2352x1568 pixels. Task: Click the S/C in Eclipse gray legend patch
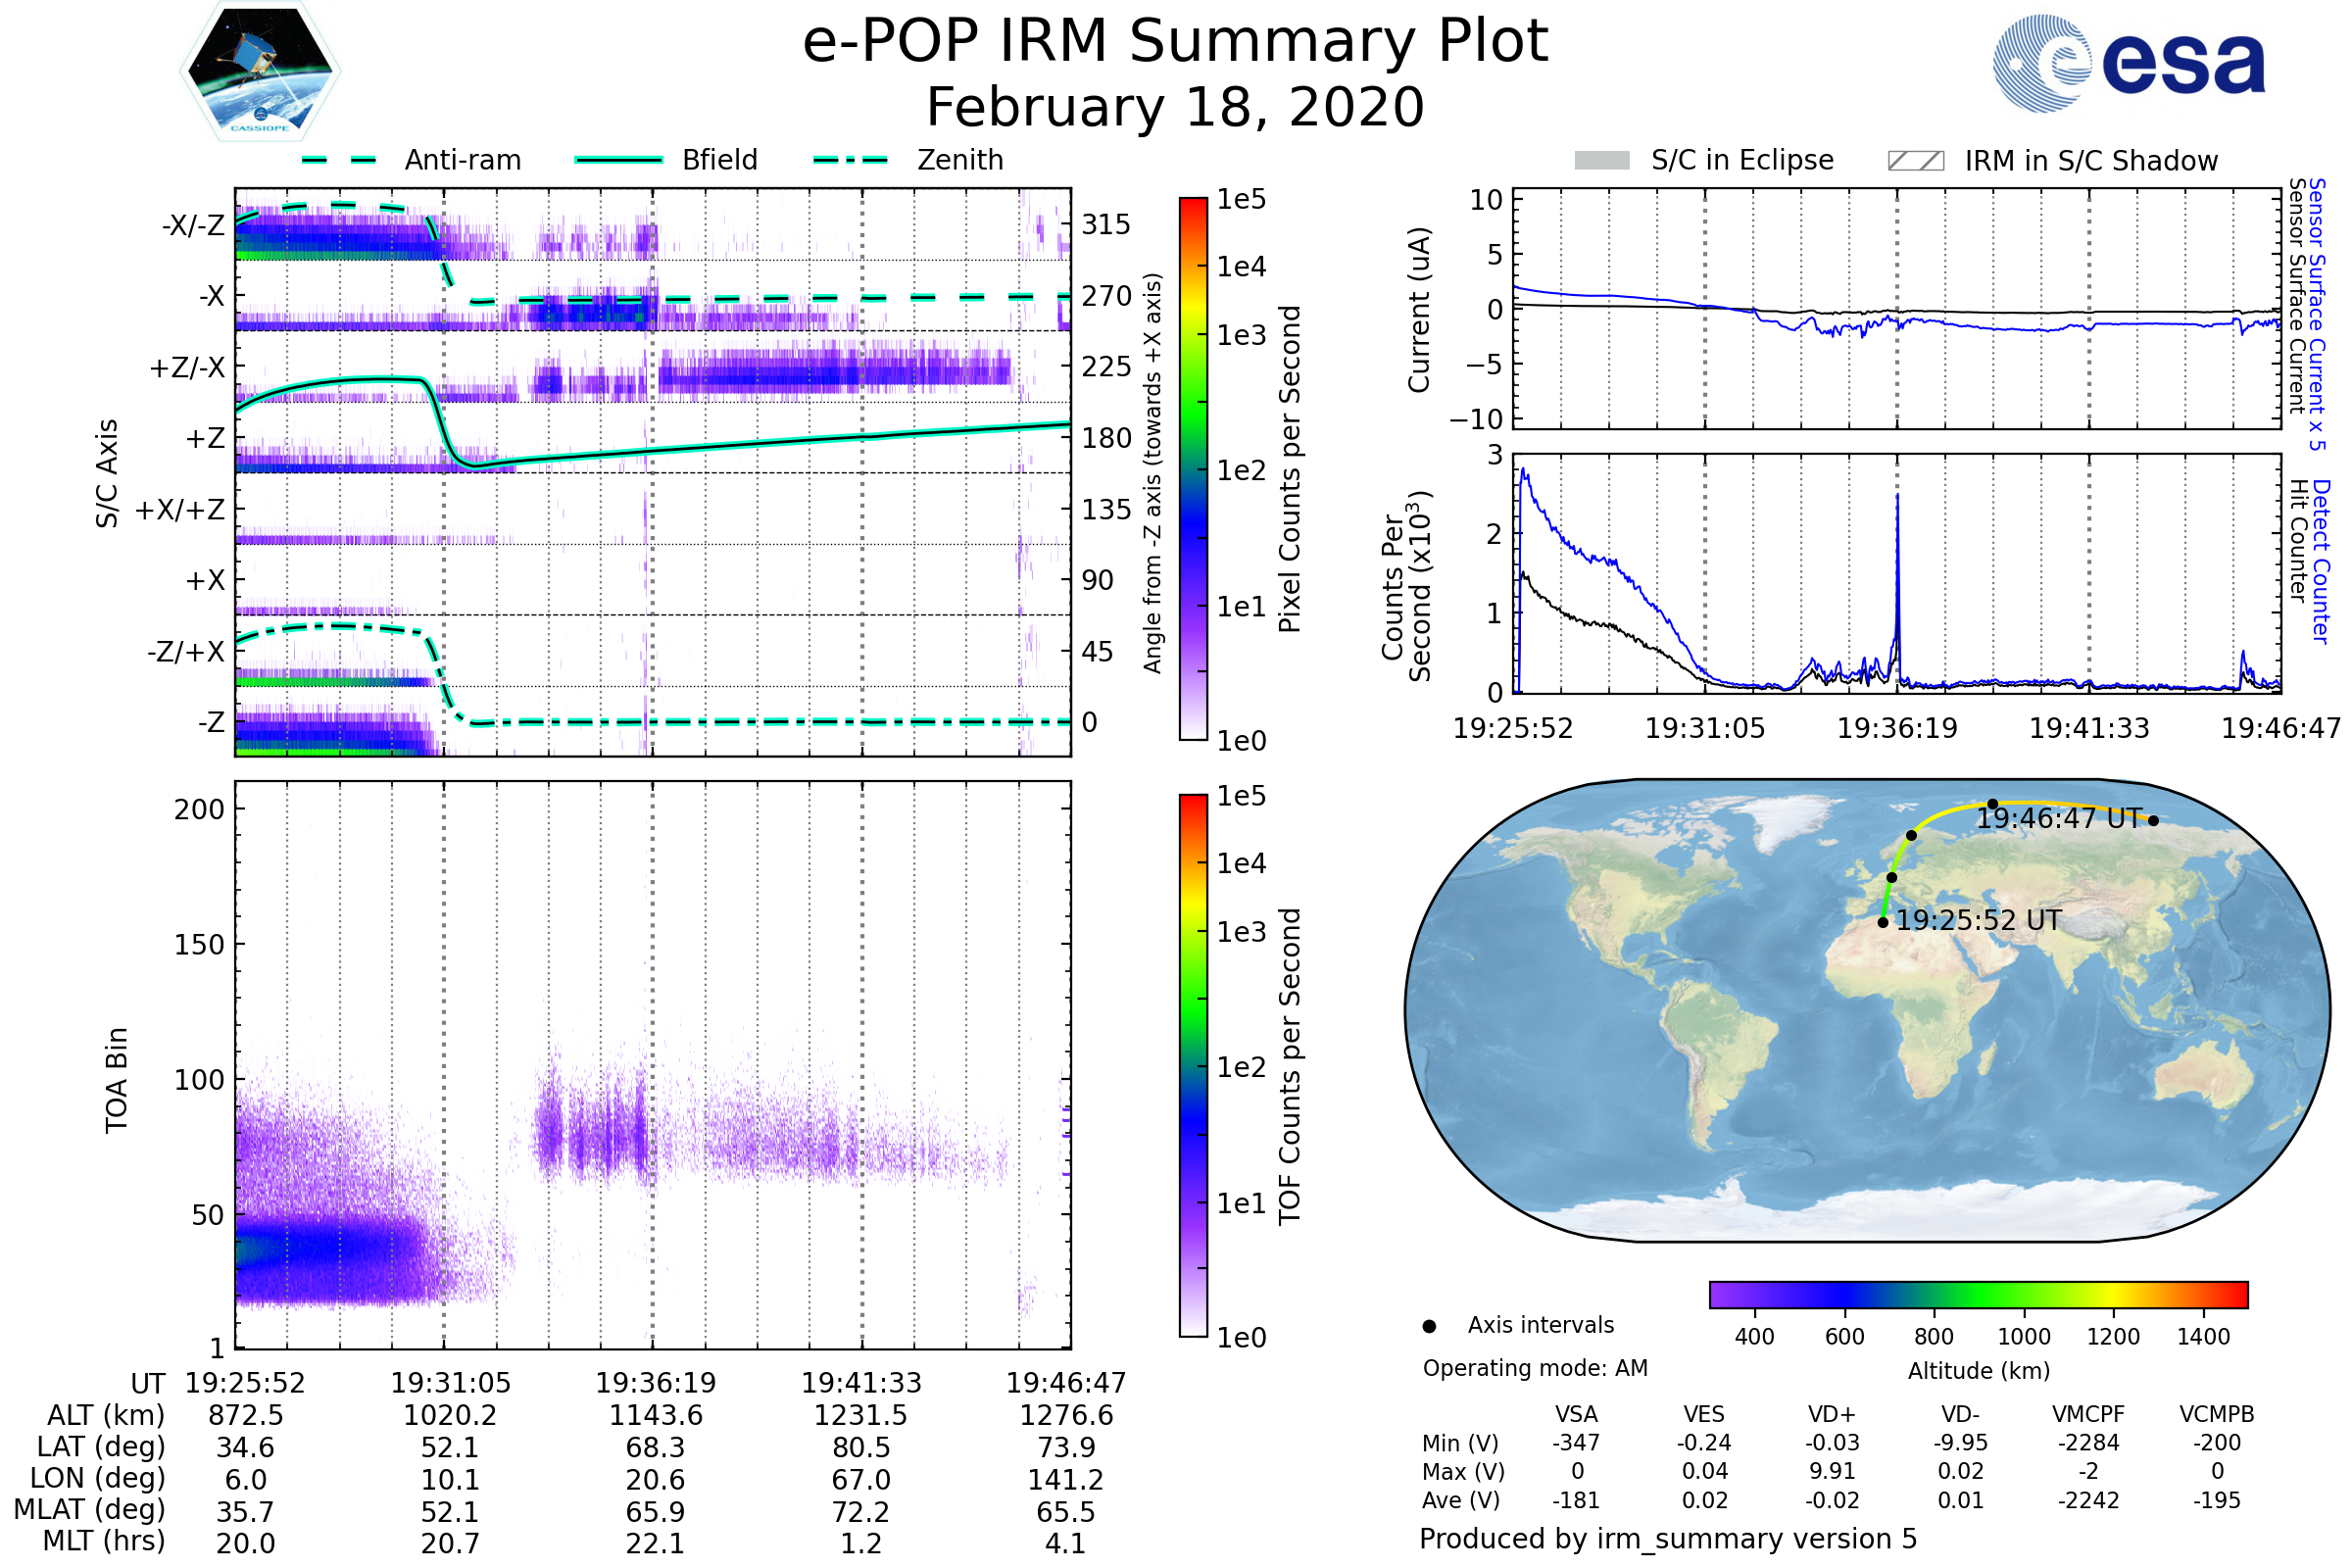click(x=1602, y=161)
